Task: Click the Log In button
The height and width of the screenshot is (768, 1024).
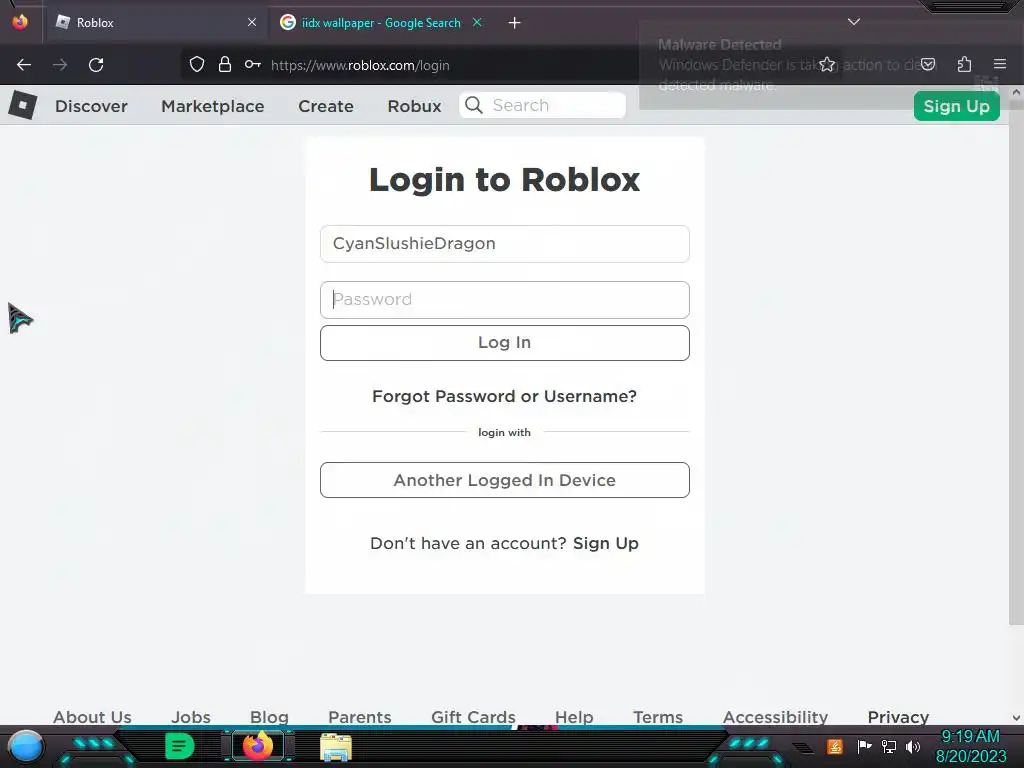Action: 505,343
